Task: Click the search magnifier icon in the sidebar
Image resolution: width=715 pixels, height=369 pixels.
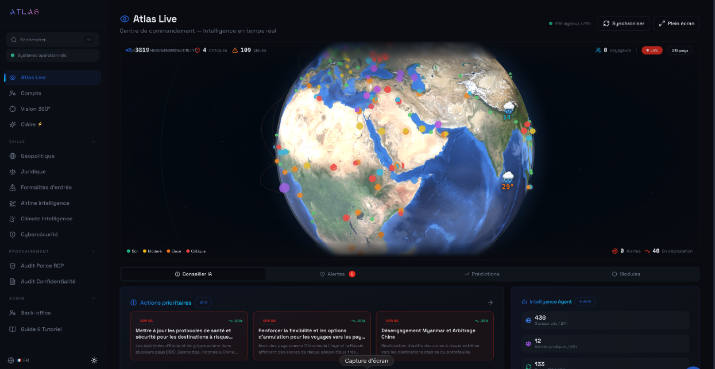Action: click(13, 40)
